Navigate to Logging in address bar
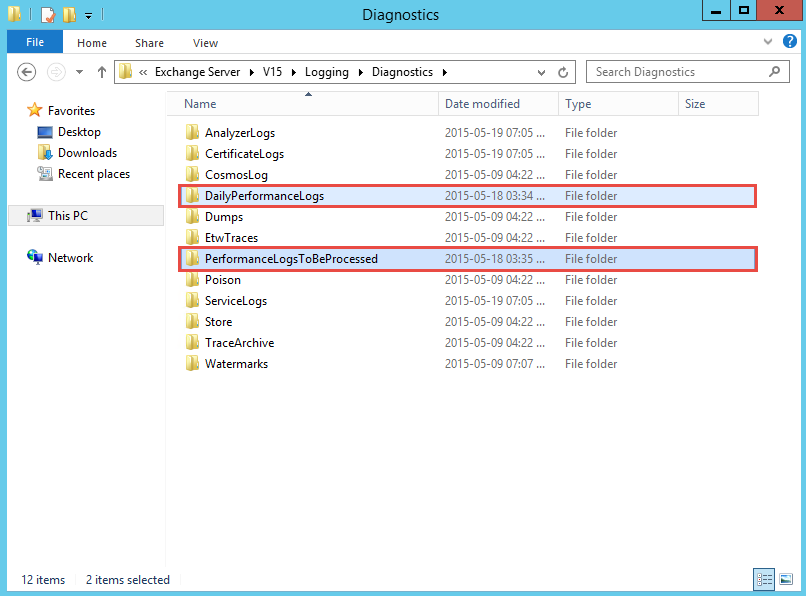The height and width of the screenshot is (596, 806). [327, 72]
